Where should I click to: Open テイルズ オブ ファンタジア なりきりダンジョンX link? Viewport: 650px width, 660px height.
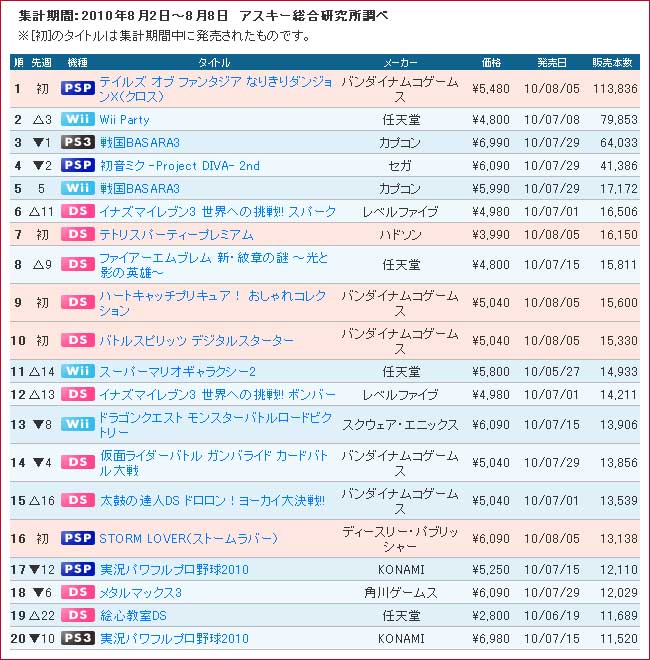pos(216,89)
